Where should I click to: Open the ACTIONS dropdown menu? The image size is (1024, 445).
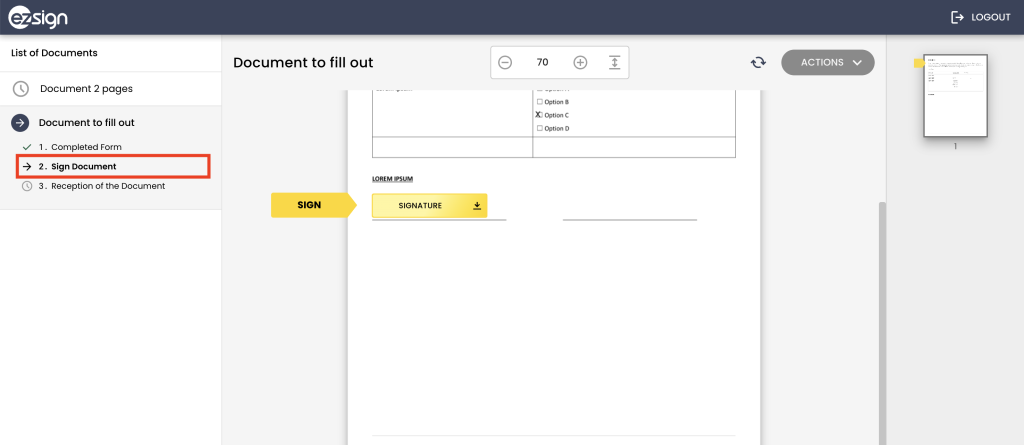pyautogui.click(x=827, y=62)
